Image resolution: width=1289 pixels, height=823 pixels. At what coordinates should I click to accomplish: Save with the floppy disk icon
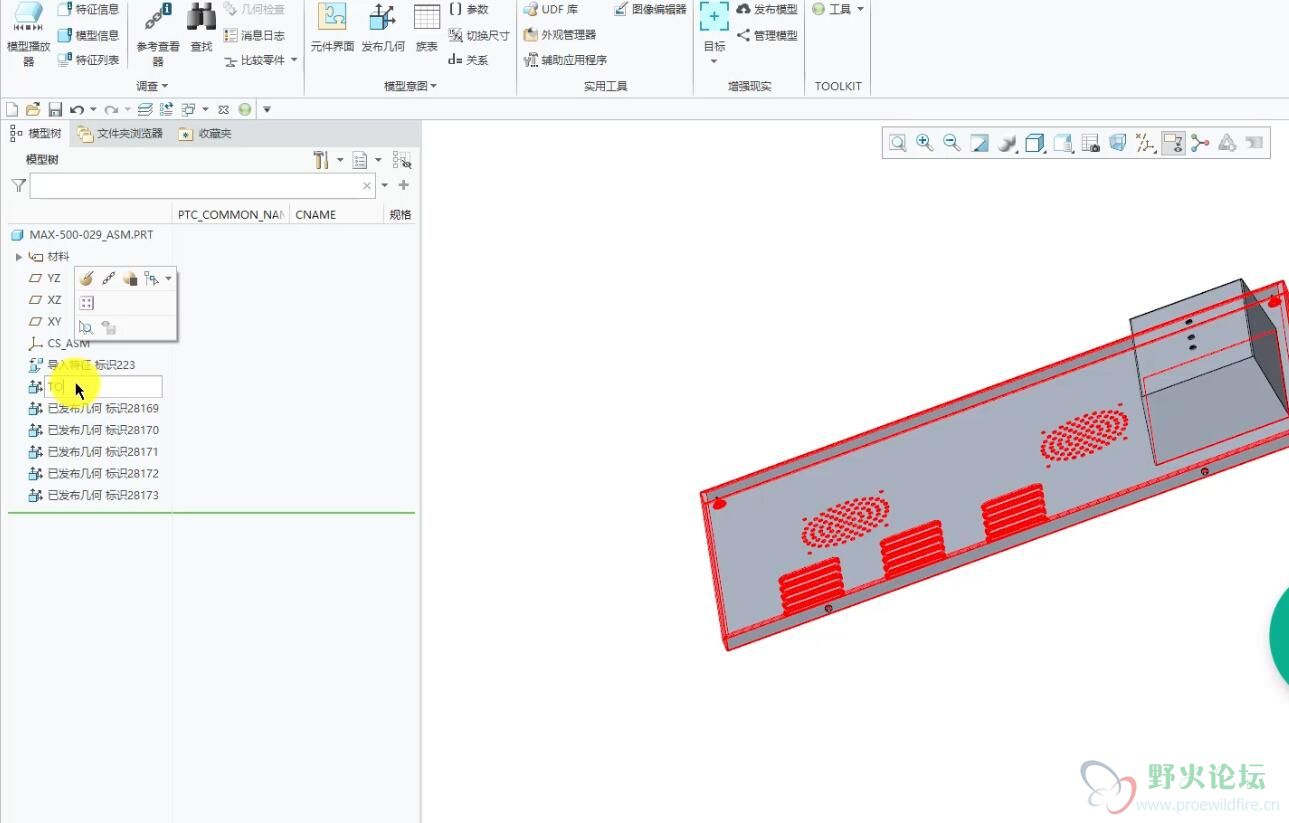click(55, 109)
